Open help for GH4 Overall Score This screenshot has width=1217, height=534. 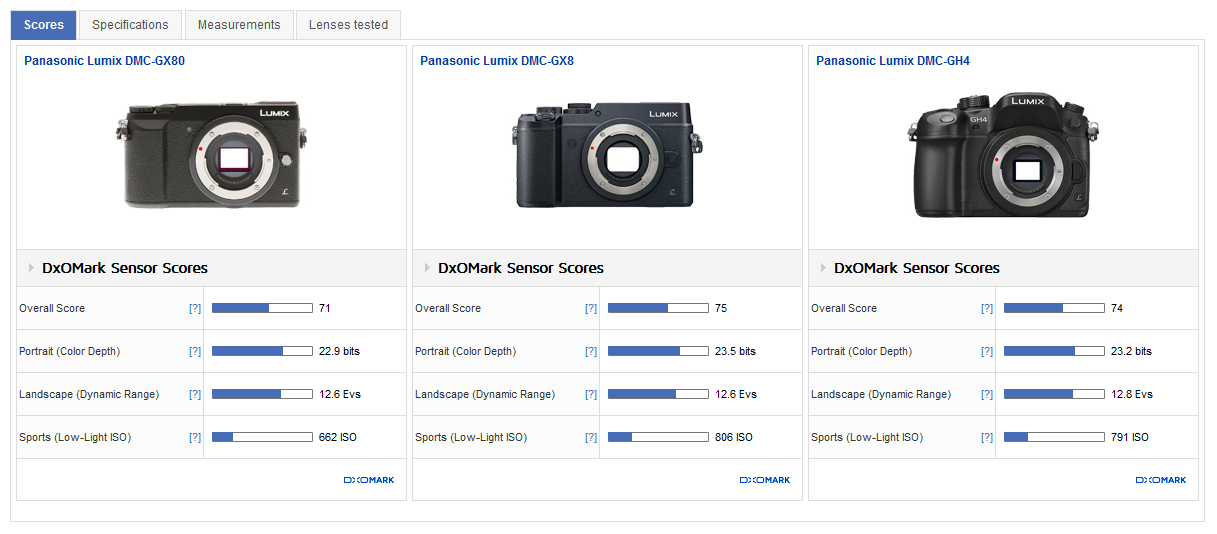(987, 309)
